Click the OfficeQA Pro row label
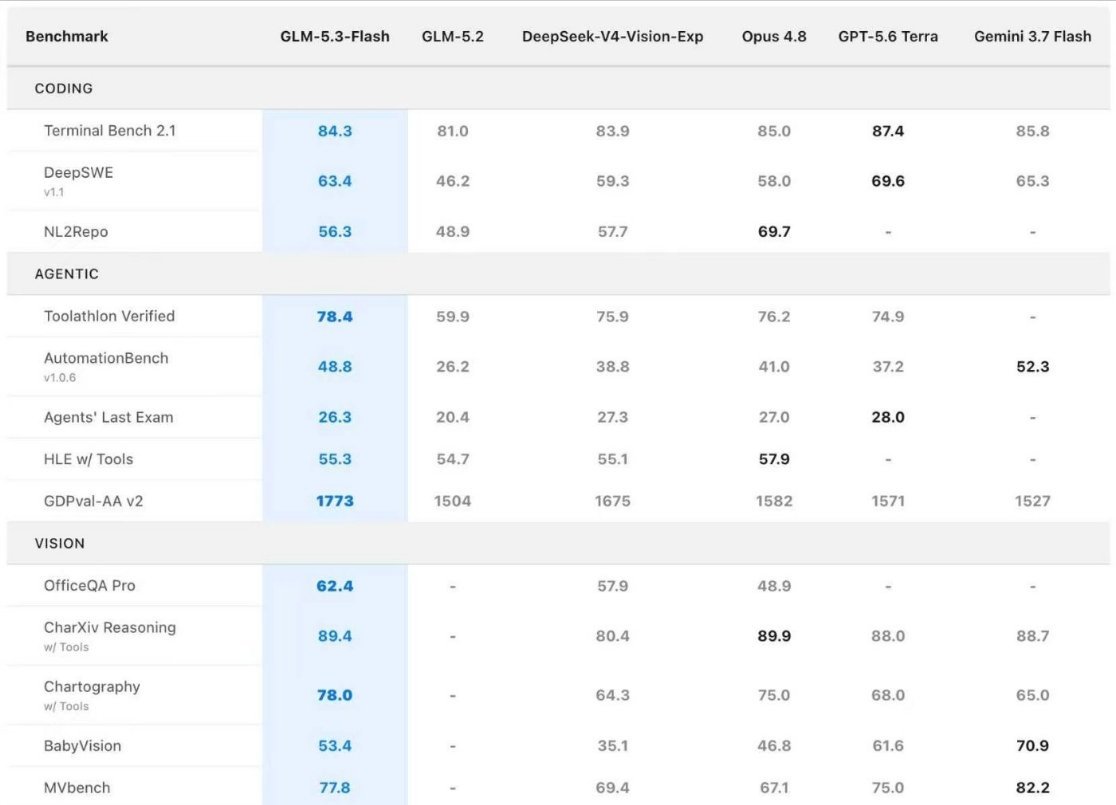This screenshot has width=1116, height=805. tap(90, 586)
